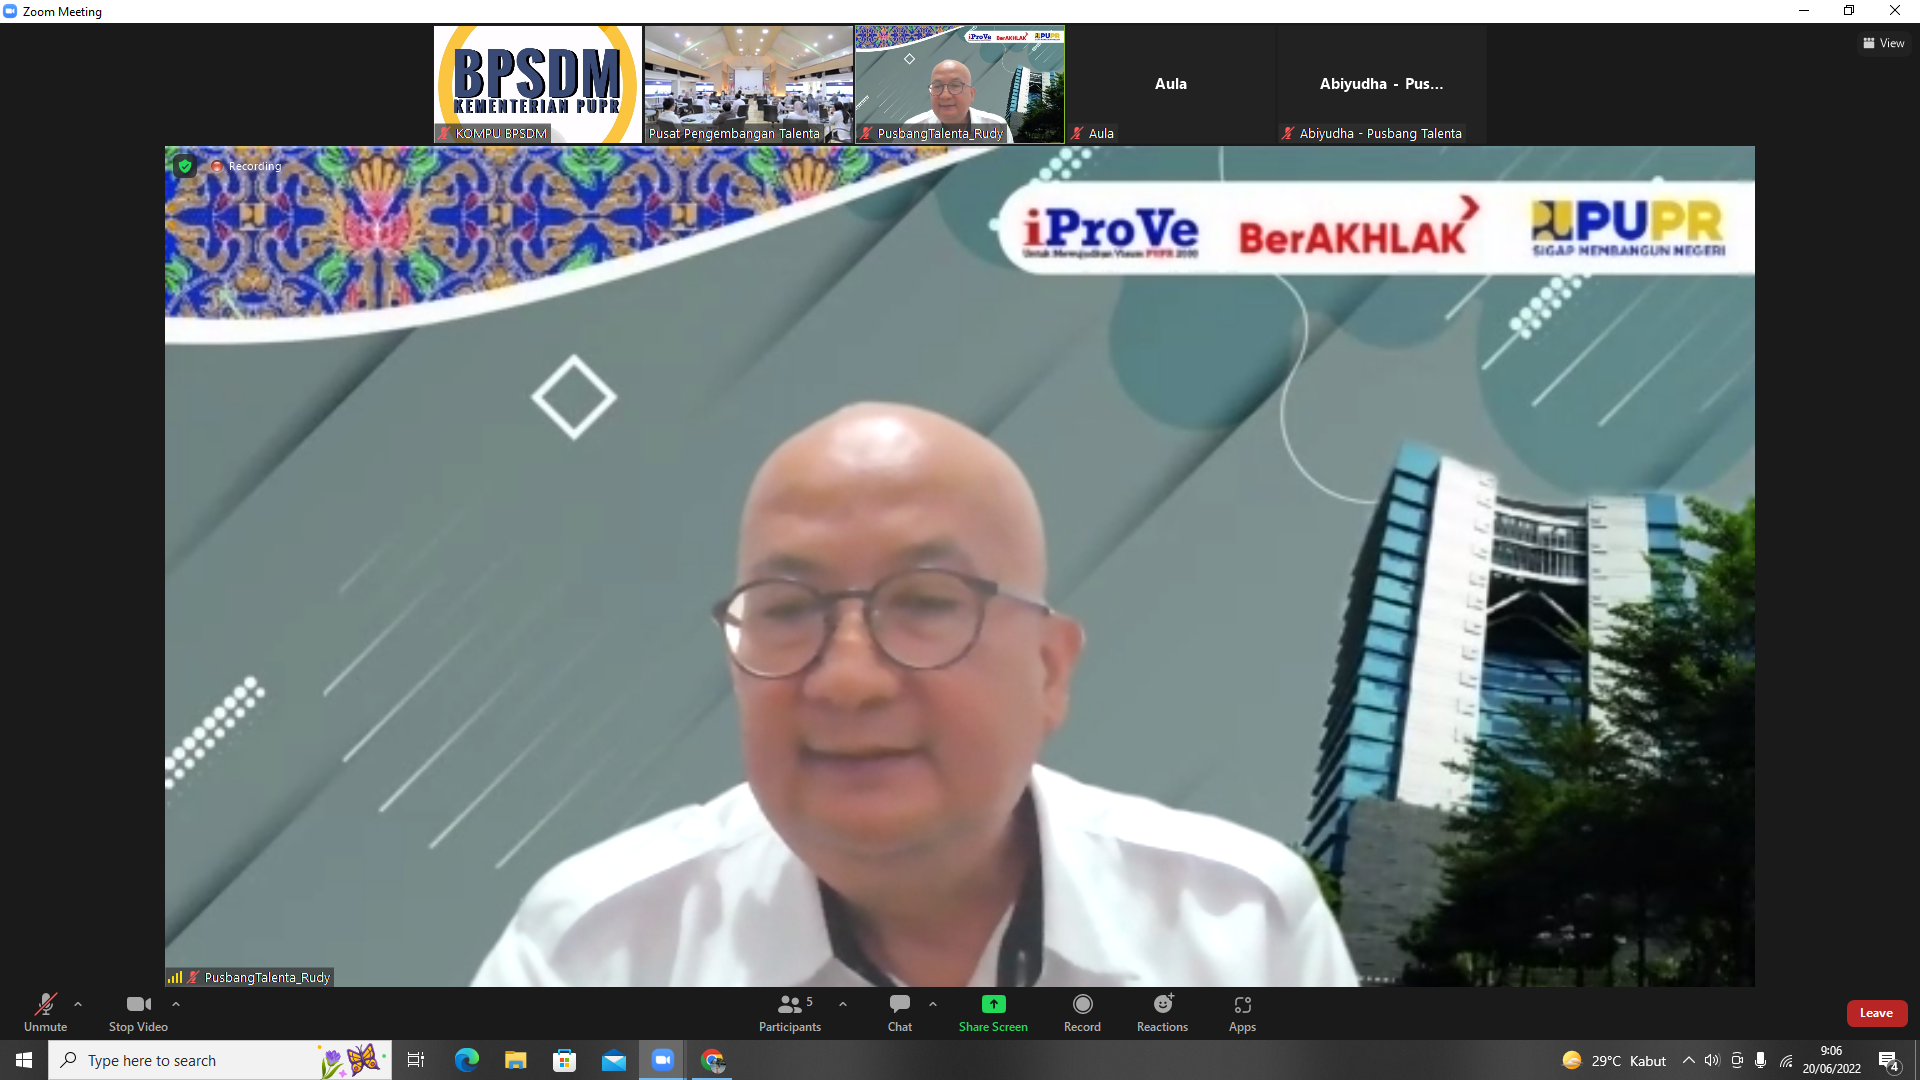The image size is (1920, 1080).
Task: Click the Aula name label with muted mic
Action: click(1092, 133)
